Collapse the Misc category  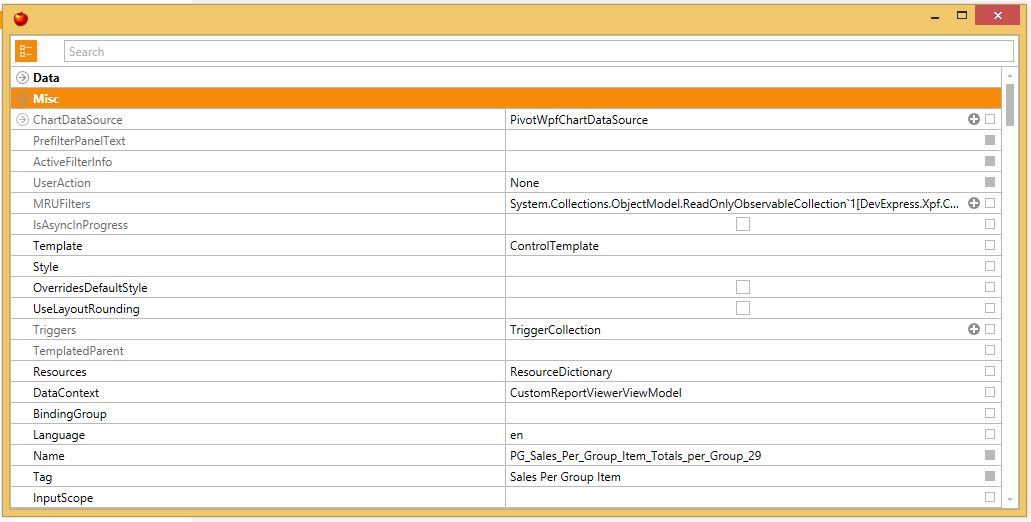pos(22,99)
